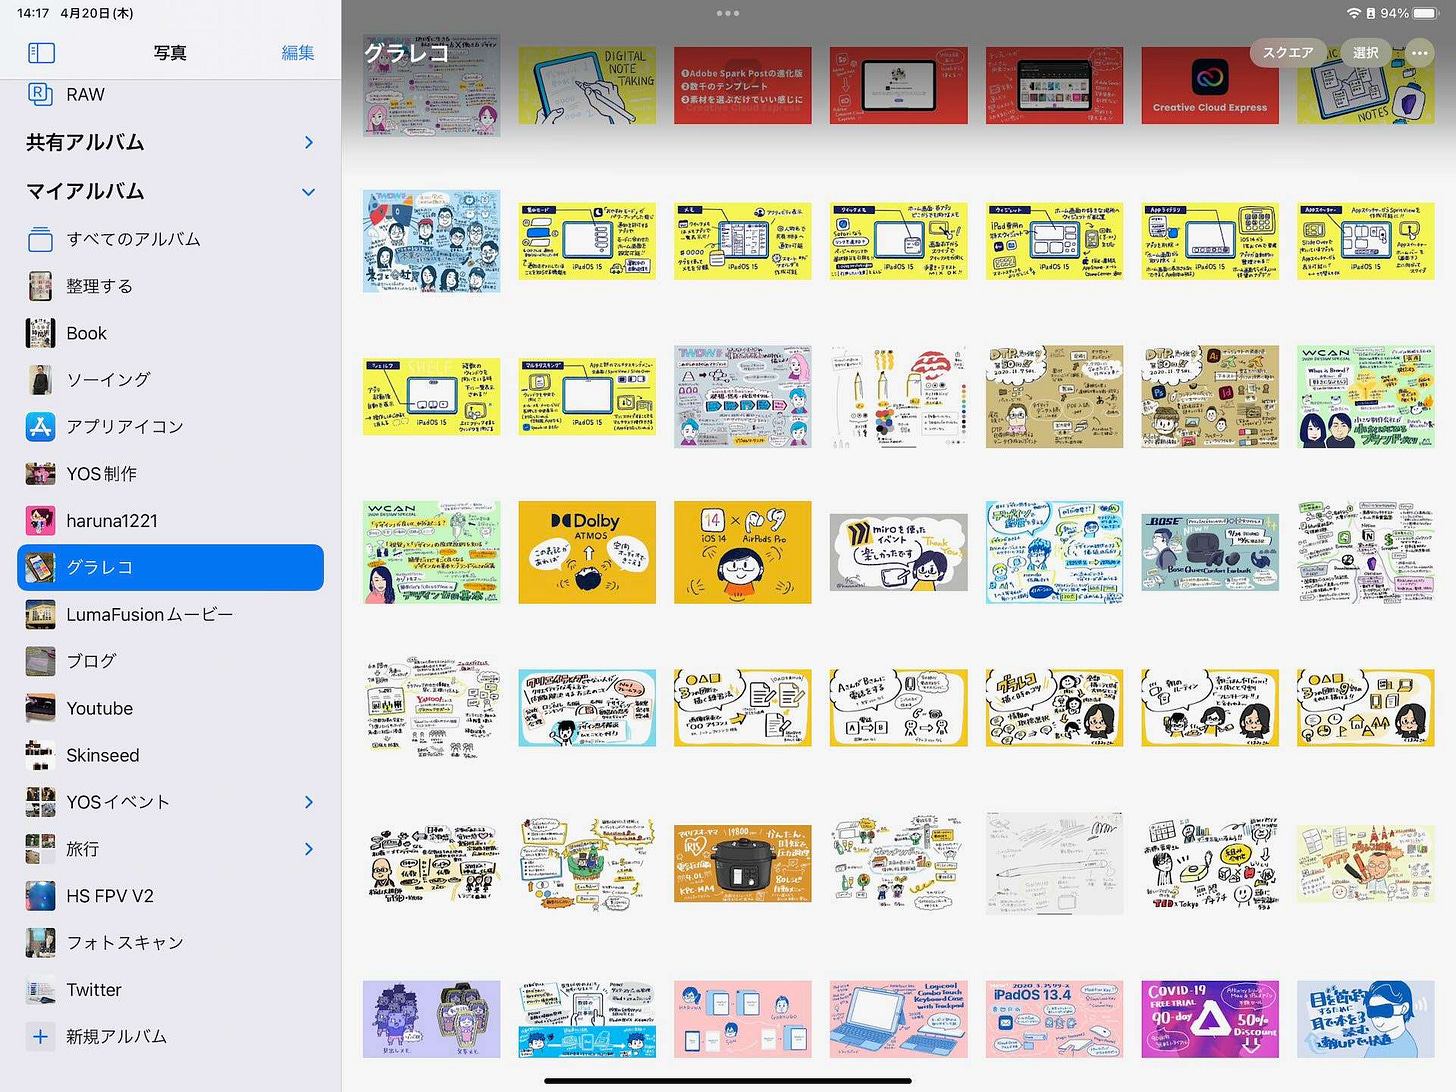The image size is (1456, 1092).
Task: Open the YOS イベント folder icon
Action: tap(40, 802)
